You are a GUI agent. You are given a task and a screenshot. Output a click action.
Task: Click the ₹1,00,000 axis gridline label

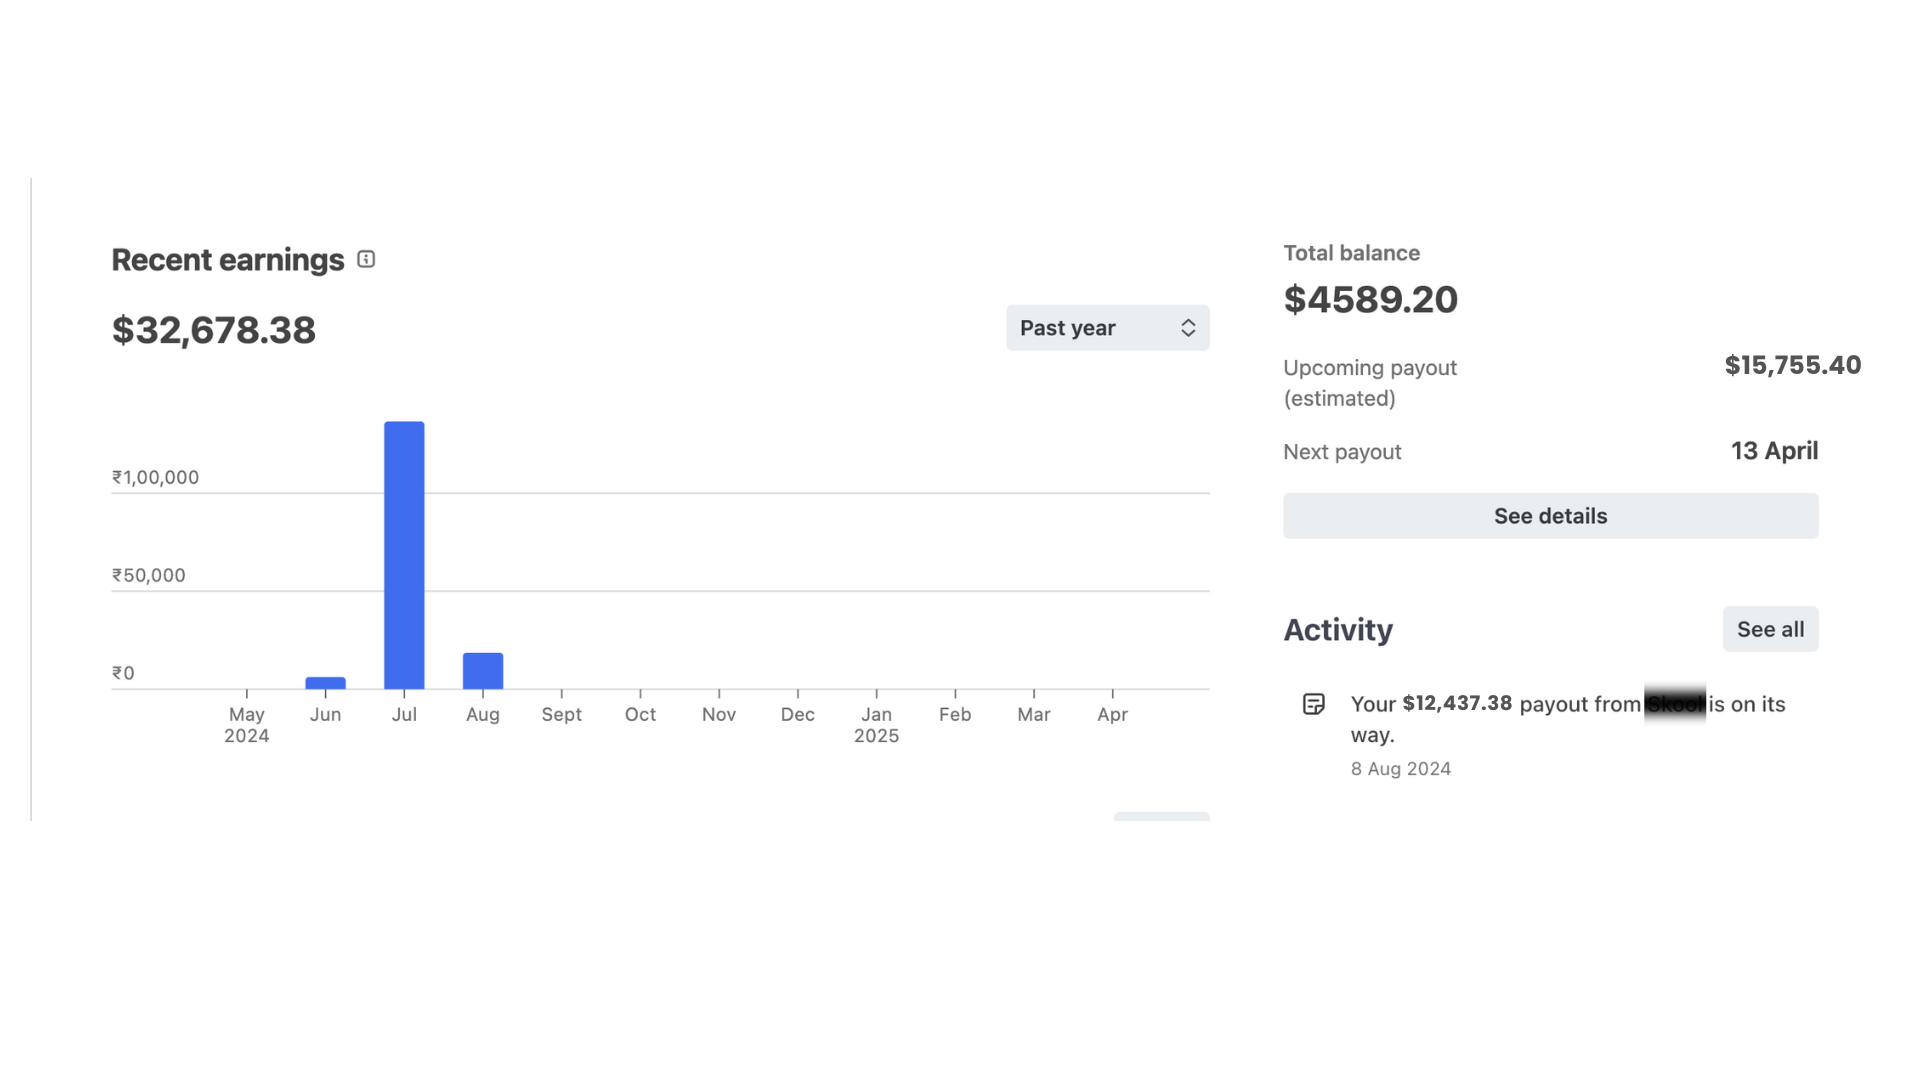(156, 477)
